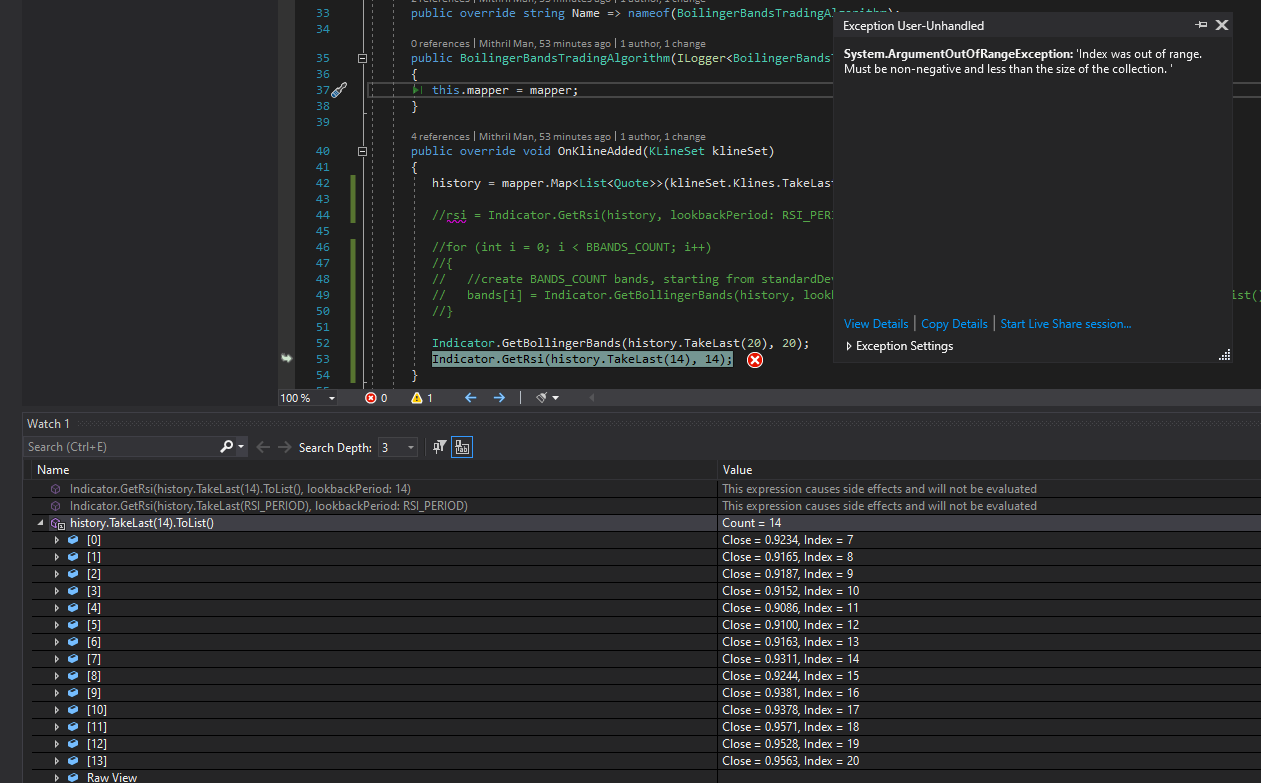Click value 'Close = 0.9381, Index = 16'
The image size is (1261, 783).
[x=790, y=693]
